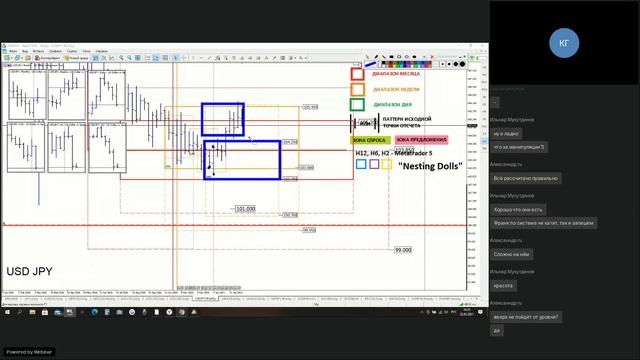
Task: Select the pen tool in drawing overlay
Action: (376, 56)
